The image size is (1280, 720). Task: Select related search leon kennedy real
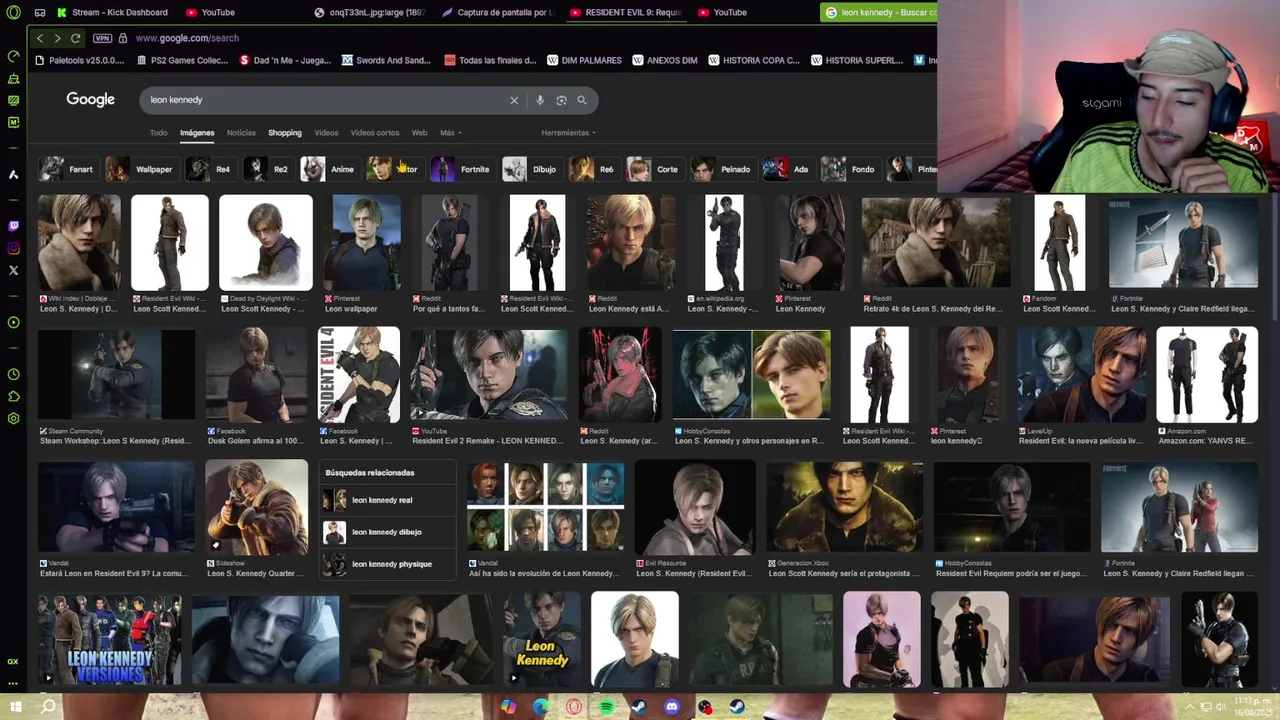[388, 500]
